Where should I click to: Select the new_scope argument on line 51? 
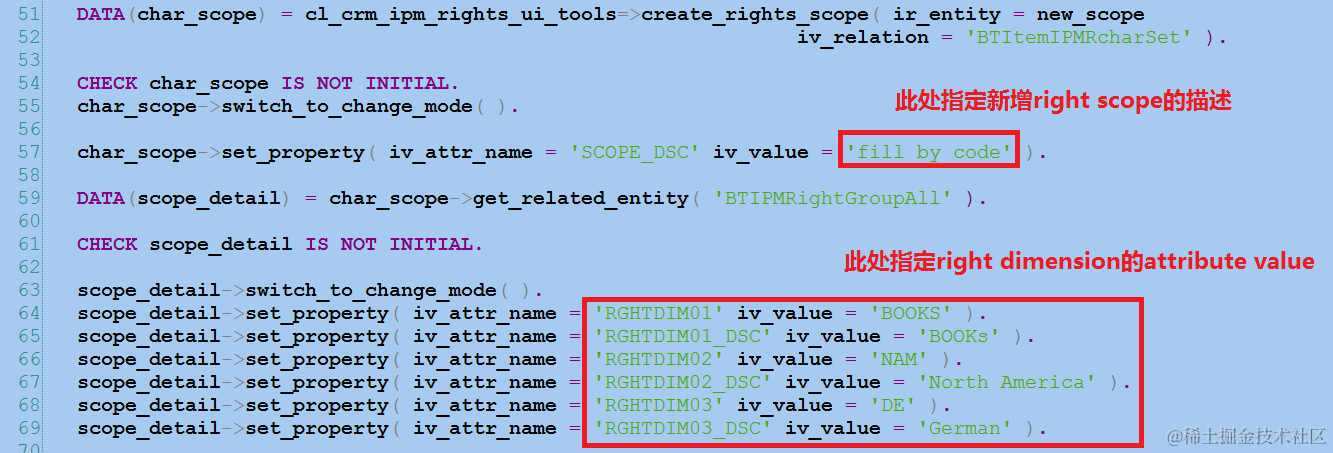tap(1090, 15)
